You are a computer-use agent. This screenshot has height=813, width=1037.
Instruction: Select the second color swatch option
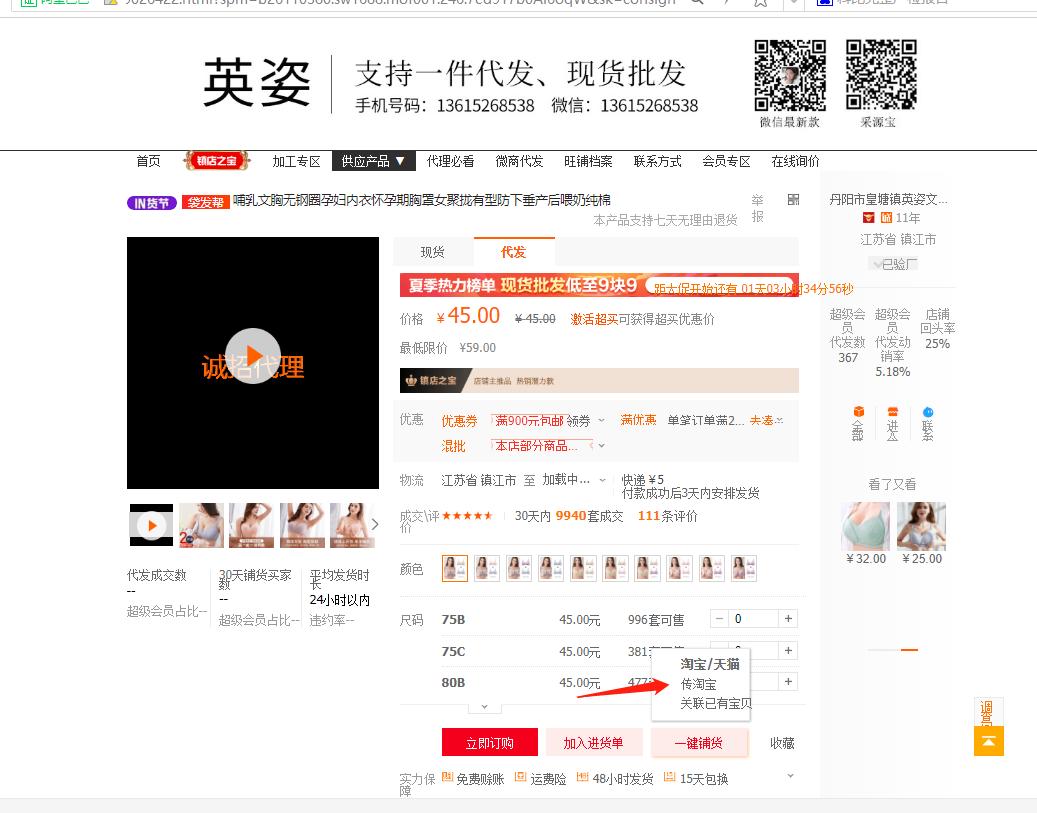pos(486,567)
